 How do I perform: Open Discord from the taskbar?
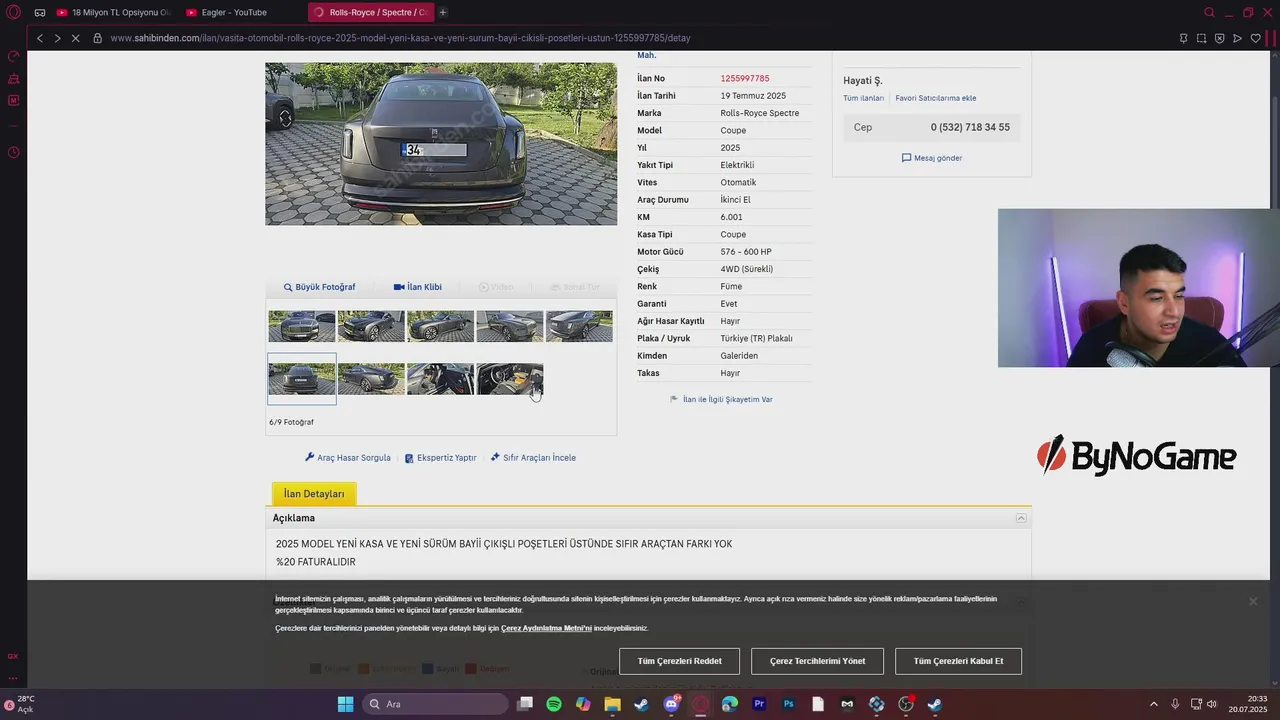coord(671,704)
